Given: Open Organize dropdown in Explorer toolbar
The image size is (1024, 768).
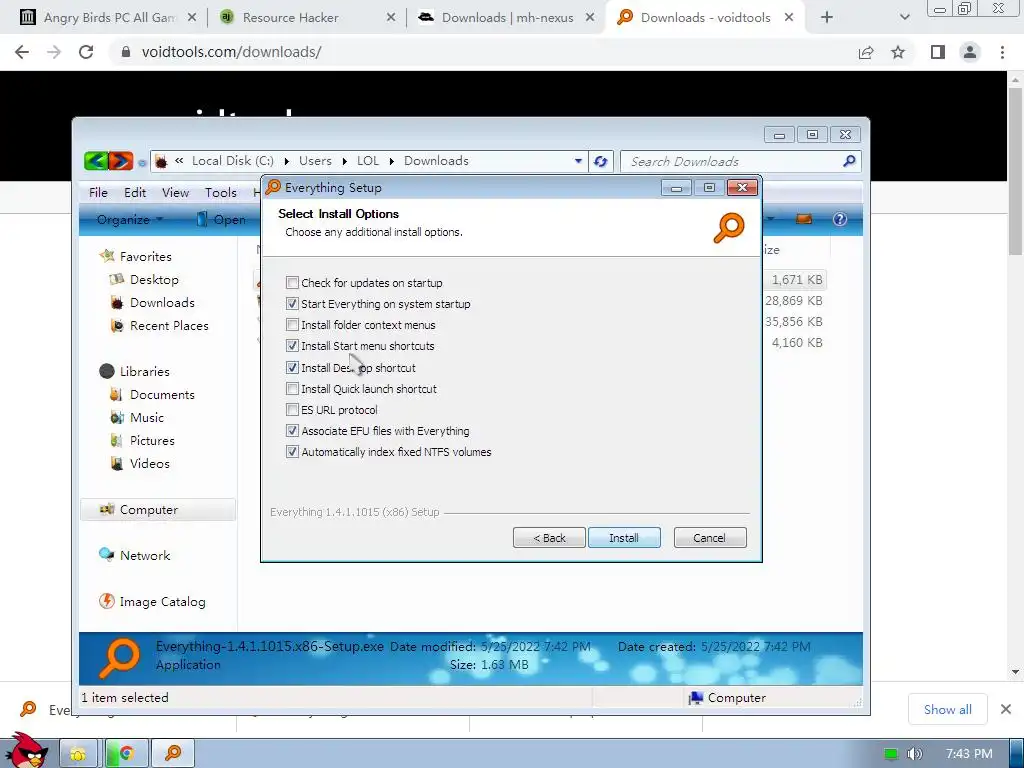Looking at the screenshot, I should coord(129,220).
